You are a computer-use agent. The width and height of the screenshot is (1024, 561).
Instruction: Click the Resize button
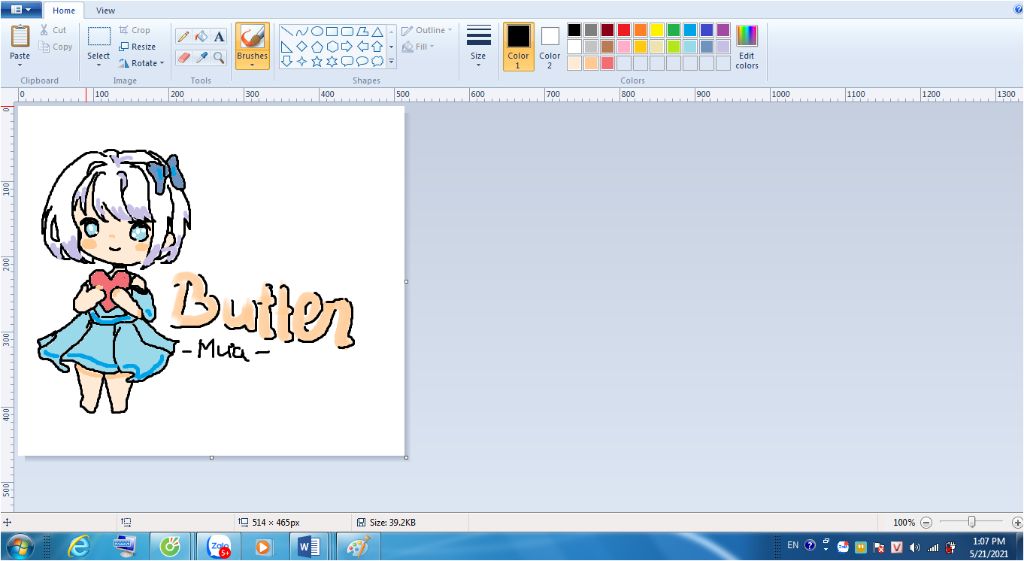click(137, 47)
